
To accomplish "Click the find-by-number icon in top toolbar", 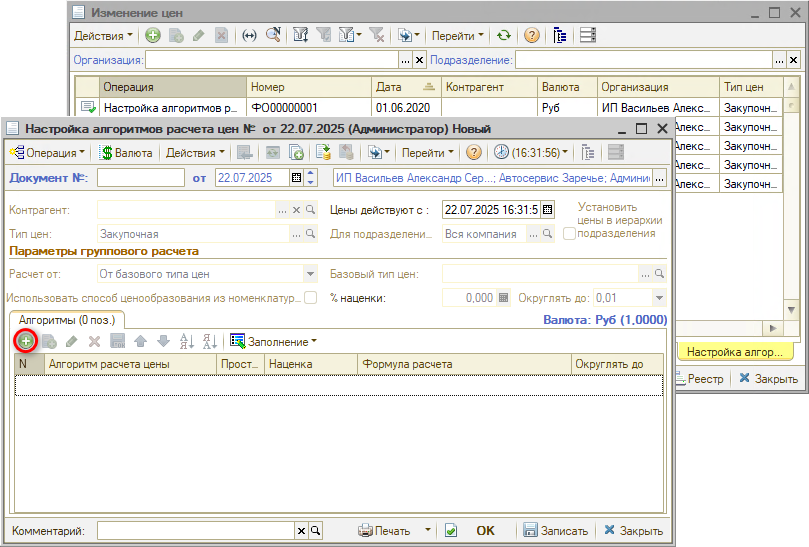I will (x=273, y=35).
